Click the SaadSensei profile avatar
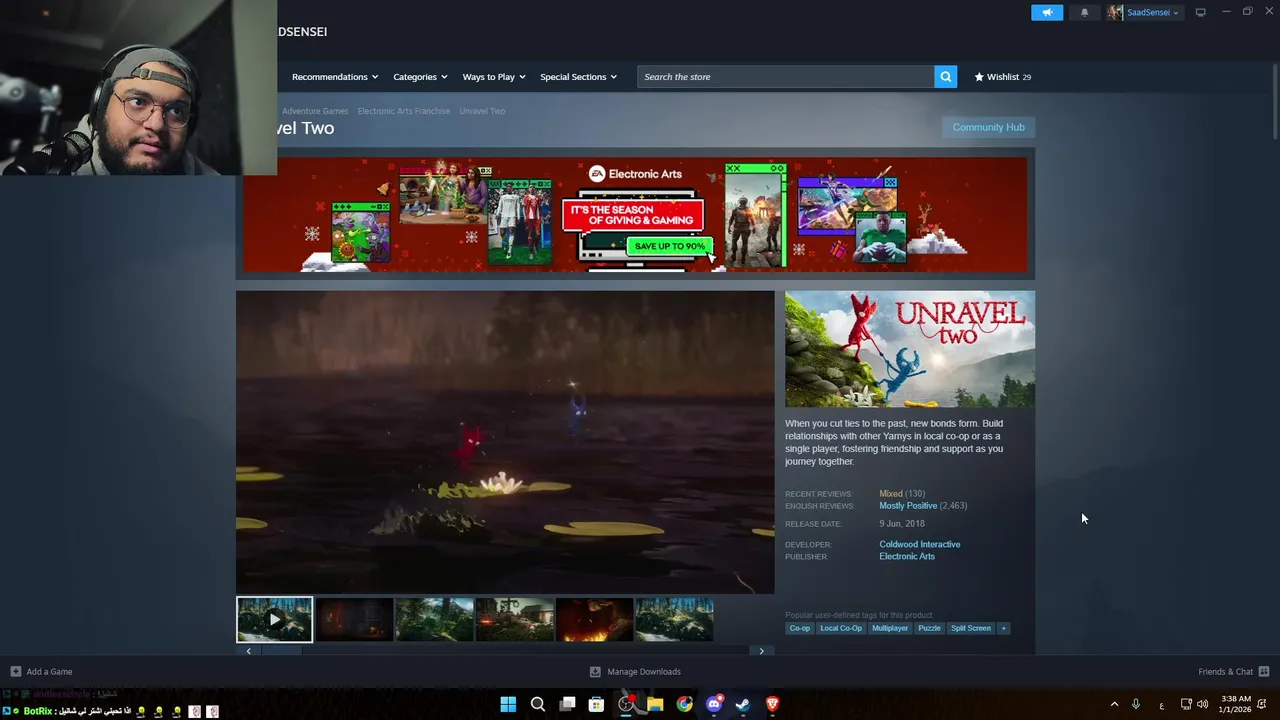 click(x=1115, y=12)
